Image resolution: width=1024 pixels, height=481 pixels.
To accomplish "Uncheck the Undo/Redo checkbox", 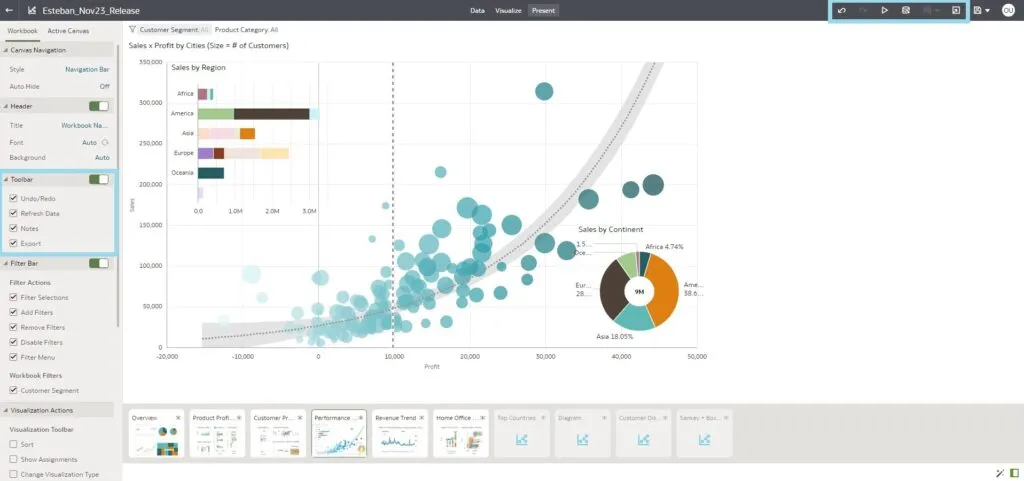I will click(x=13, y=199).
